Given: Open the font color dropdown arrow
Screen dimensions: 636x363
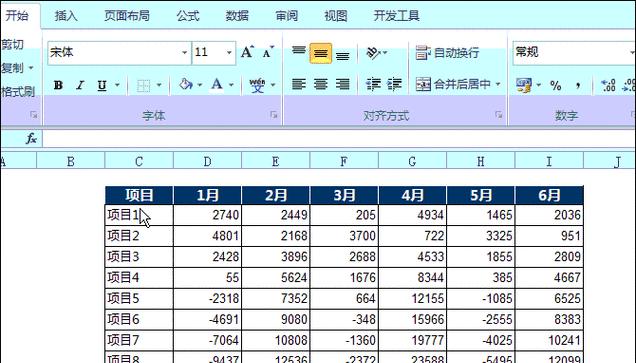Looking at the screenshot, I should point(231,85).
